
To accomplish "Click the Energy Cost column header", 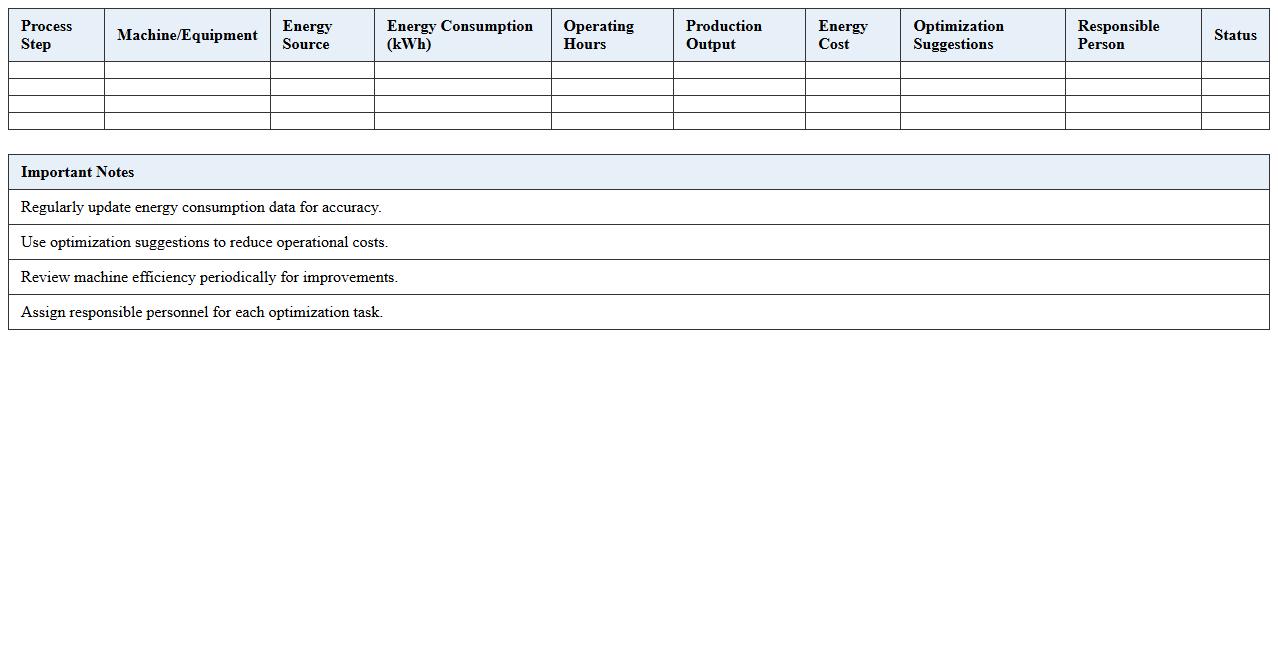I will [x=842, y=35].
